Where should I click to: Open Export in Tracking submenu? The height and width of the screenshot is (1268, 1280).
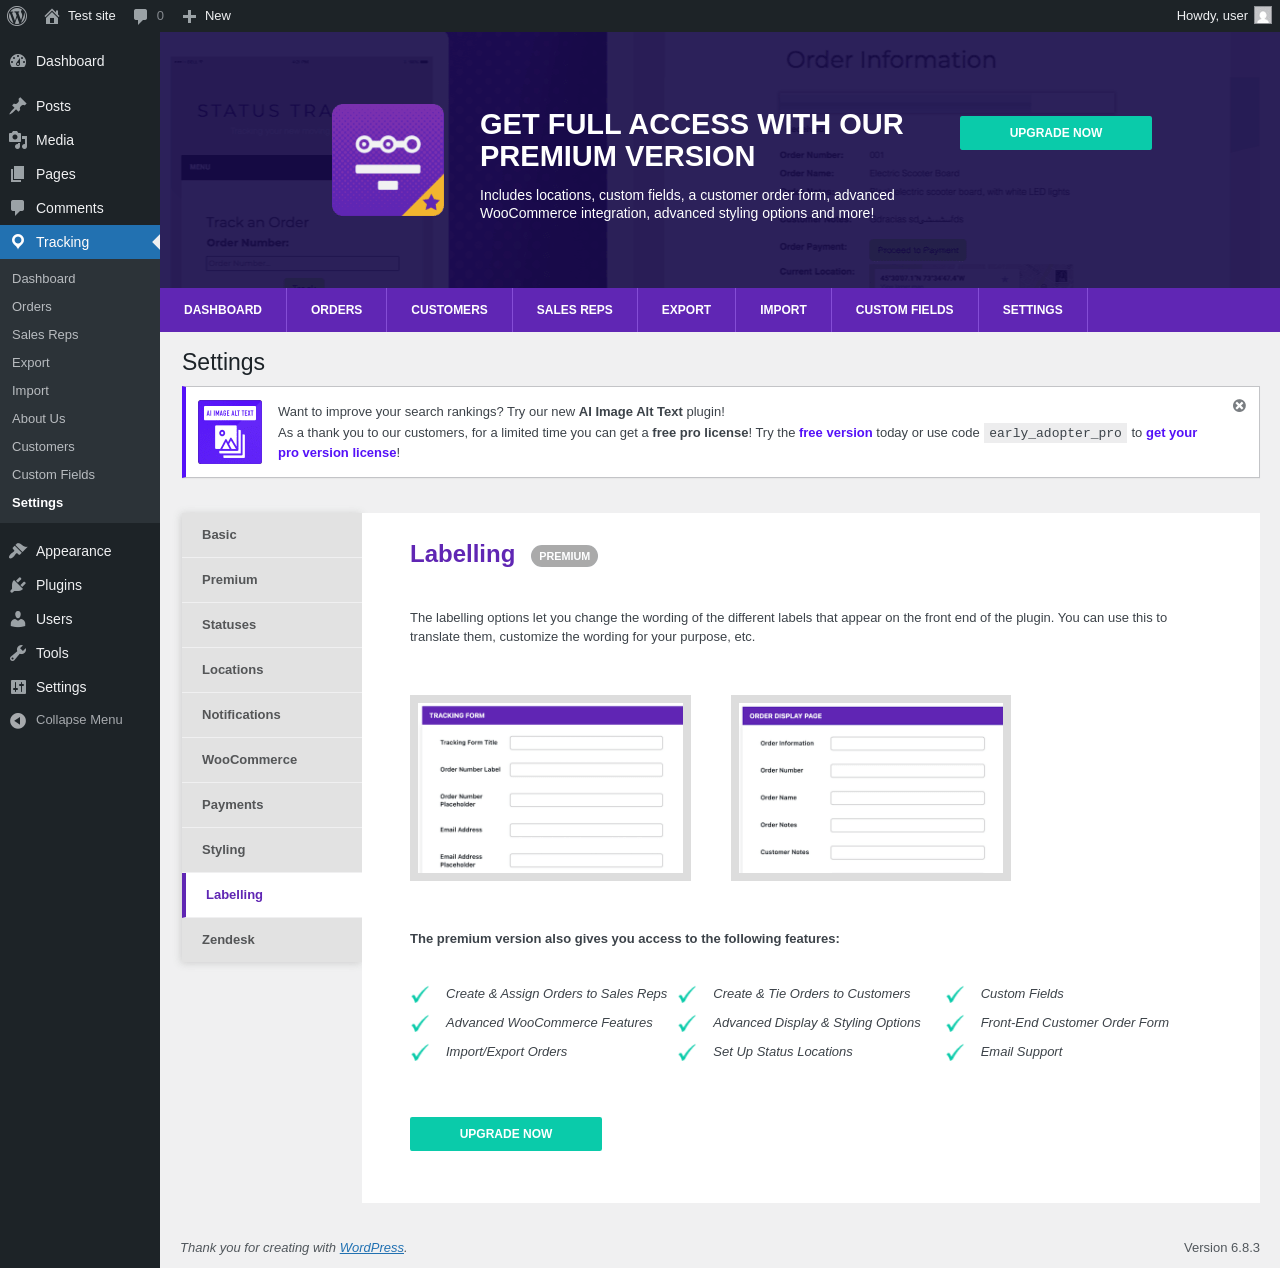(80, 363)
